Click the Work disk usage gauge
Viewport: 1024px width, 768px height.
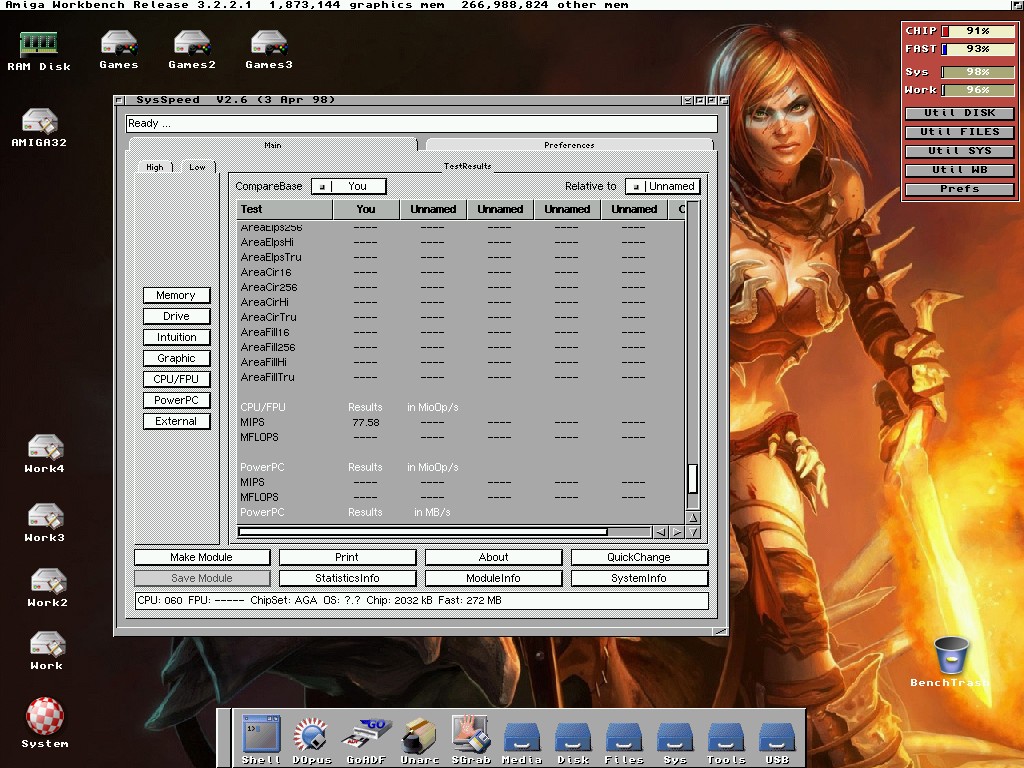[x=978, y=90]
